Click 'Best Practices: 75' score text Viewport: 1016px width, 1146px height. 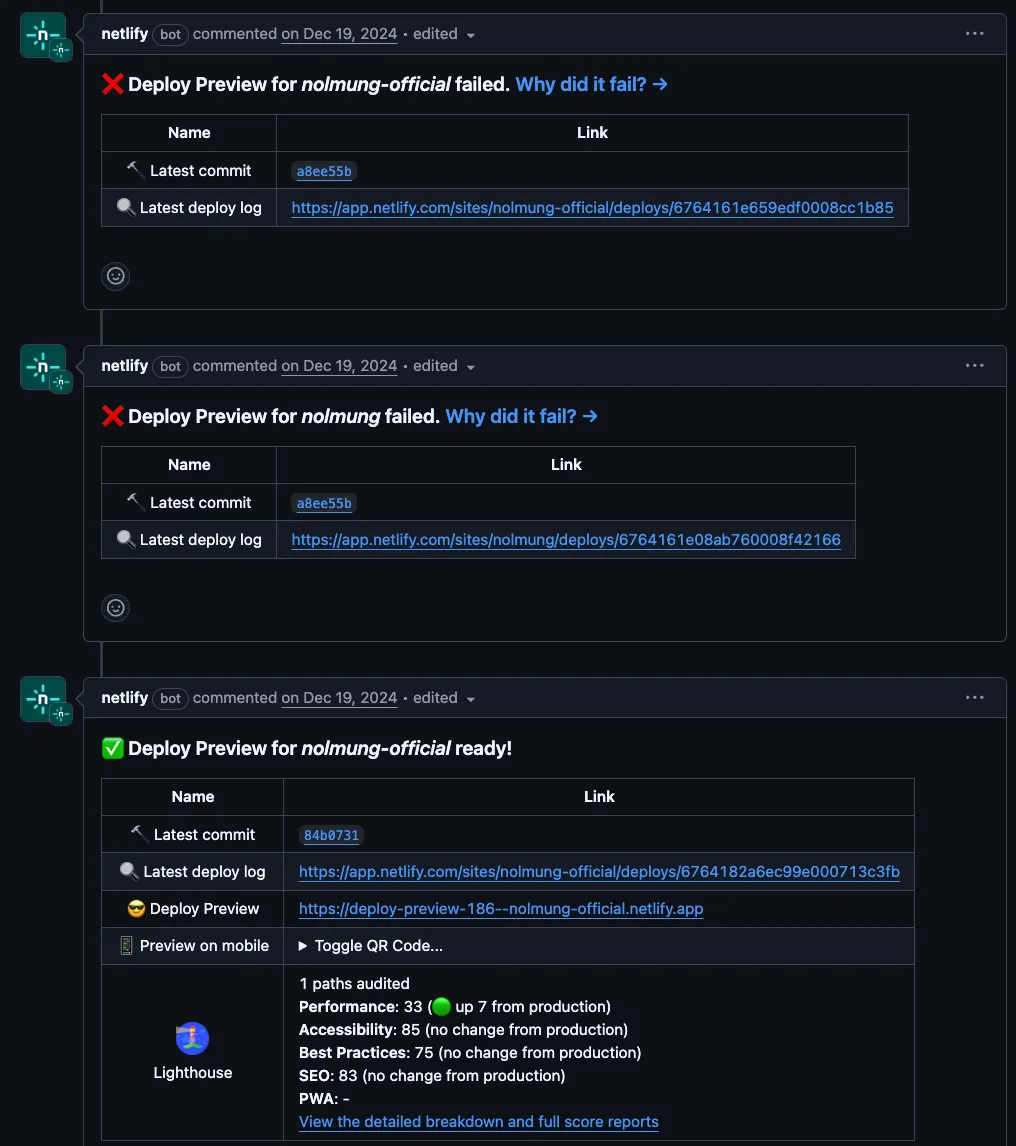(x=366, y=1052)
